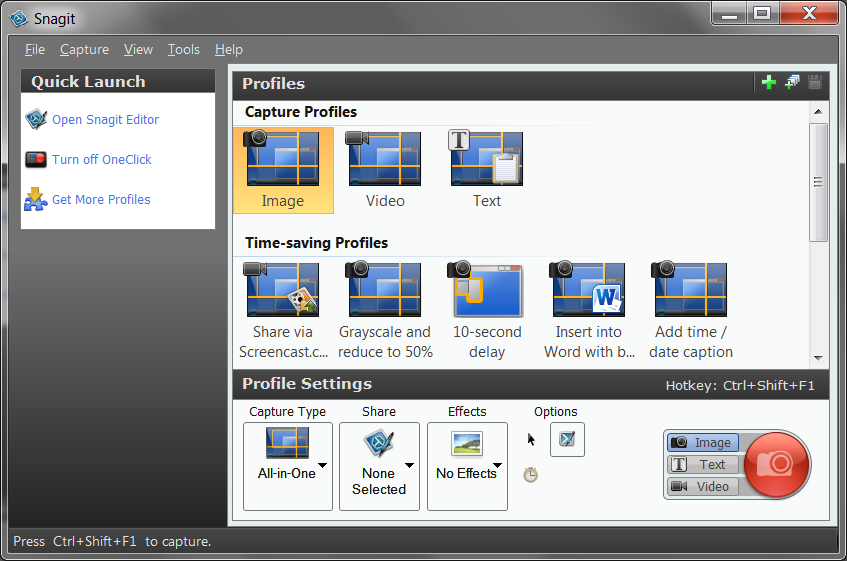Open the File menu
The height and width of the screenshot is (561, 847).
click(x=35, y=50)
